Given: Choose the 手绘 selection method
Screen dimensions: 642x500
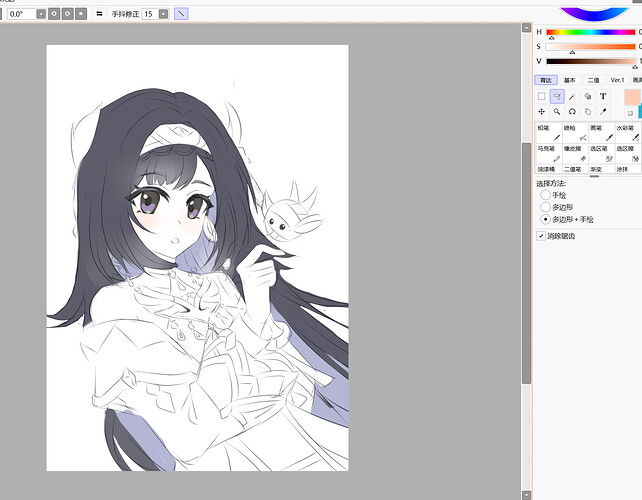Looking at the screenshot, I should pos(545,195).
